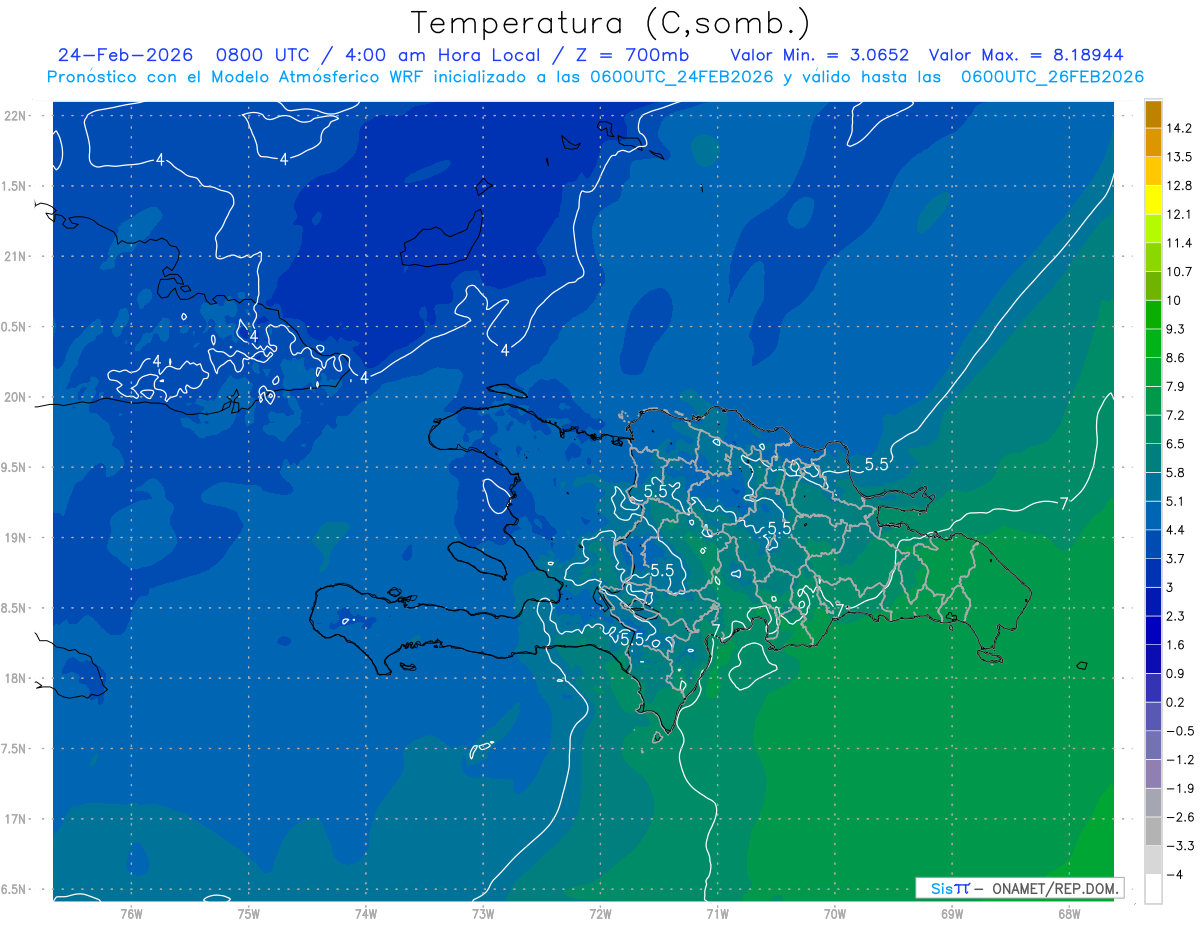The height and width of the screenshot is (927, 1200).
Task: Click the 22N latitude axis label
Action: click(15, 116)
